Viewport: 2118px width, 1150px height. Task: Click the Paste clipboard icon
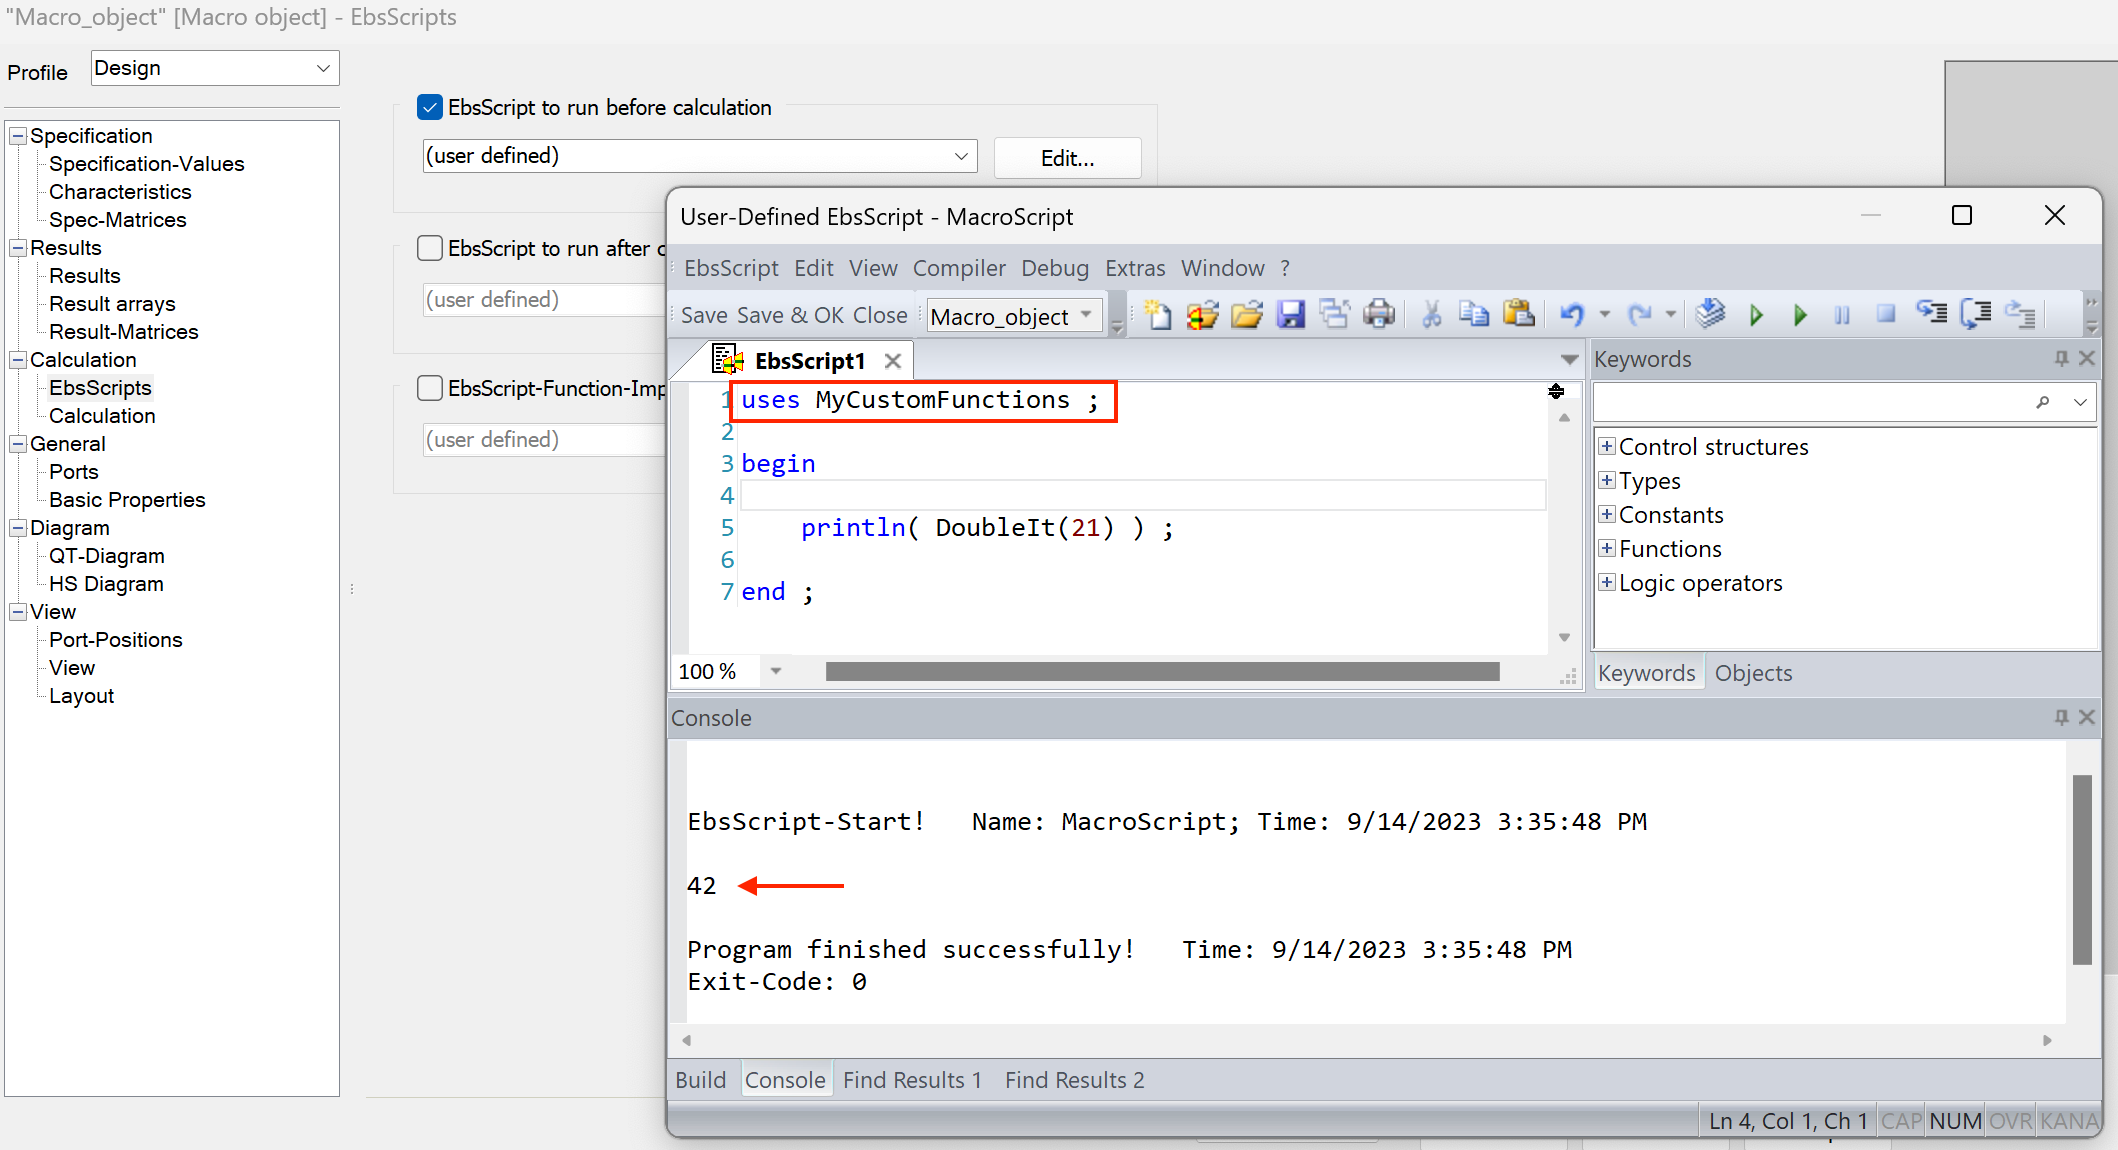[x=1519, y=315]
